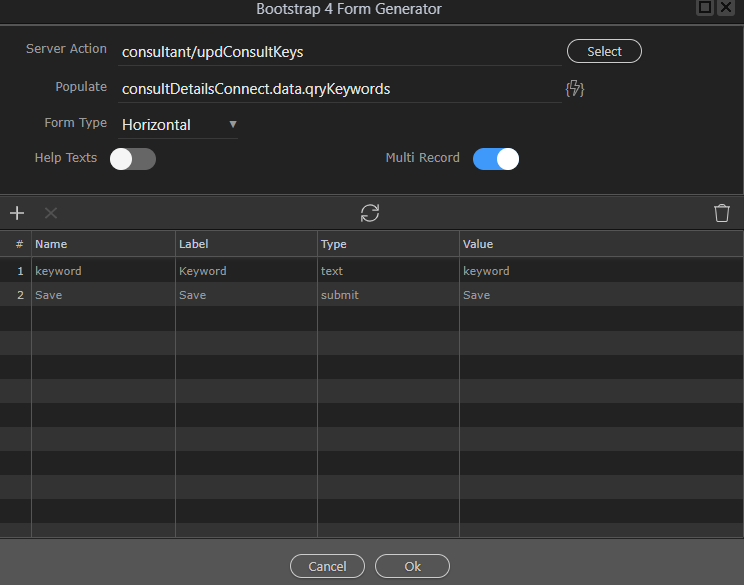Click the Server Action input field

[338, 52]
